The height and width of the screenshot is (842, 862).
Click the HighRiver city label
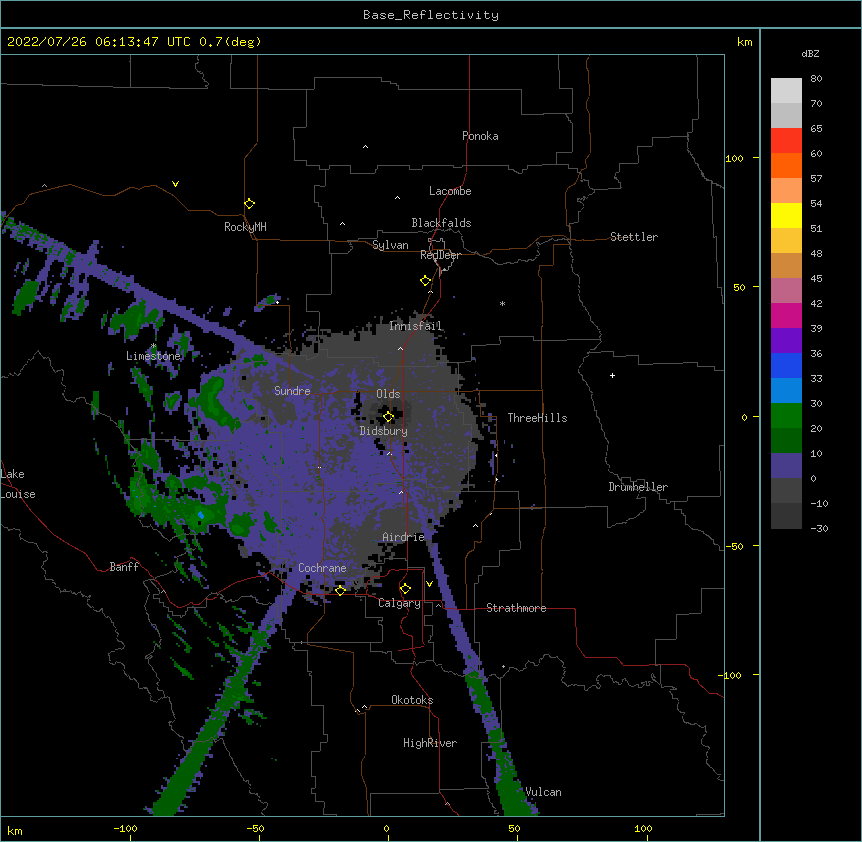[430, 743]
